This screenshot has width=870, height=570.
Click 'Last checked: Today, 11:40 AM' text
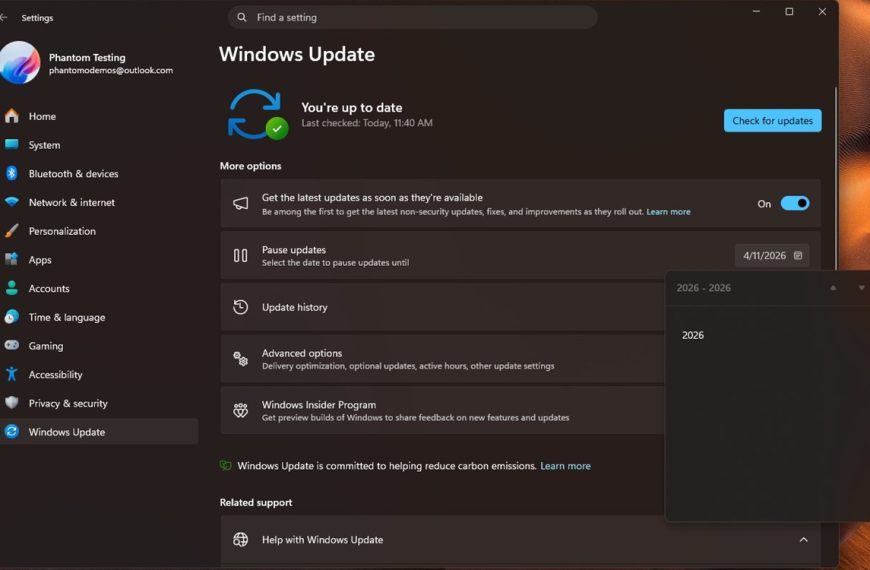(367, 123)
